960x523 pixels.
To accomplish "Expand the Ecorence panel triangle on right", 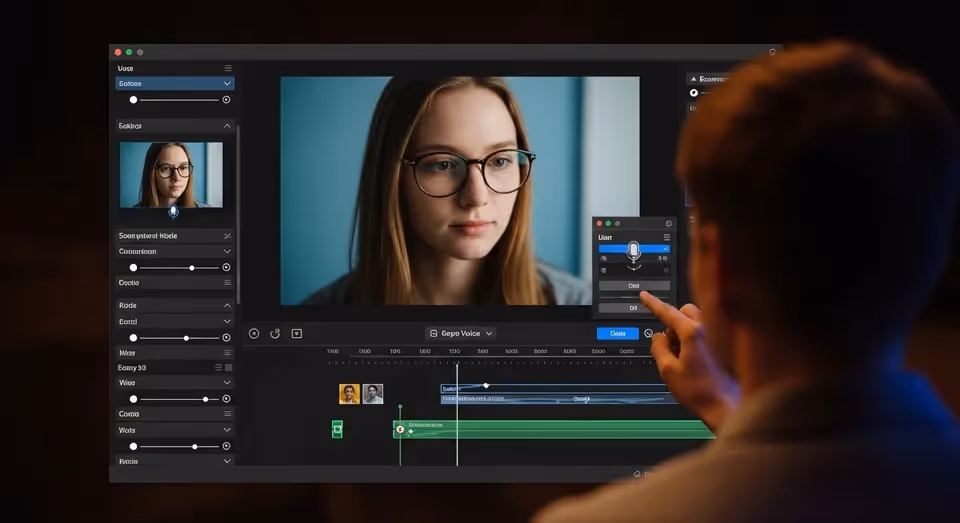I will pyautogui.click(x=693, y=79).
